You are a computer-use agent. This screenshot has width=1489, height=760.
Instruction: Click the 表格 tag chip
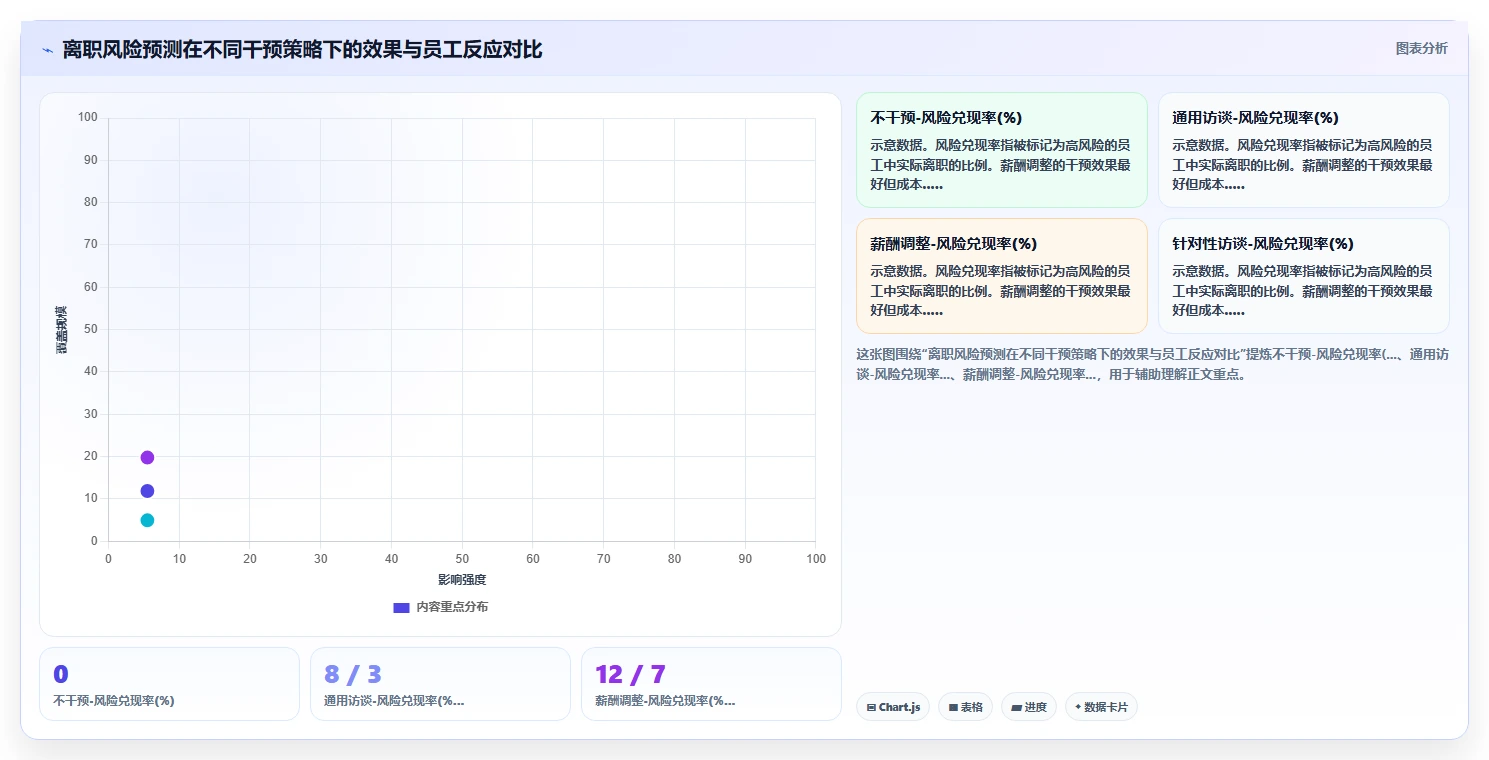pos(965,707)
